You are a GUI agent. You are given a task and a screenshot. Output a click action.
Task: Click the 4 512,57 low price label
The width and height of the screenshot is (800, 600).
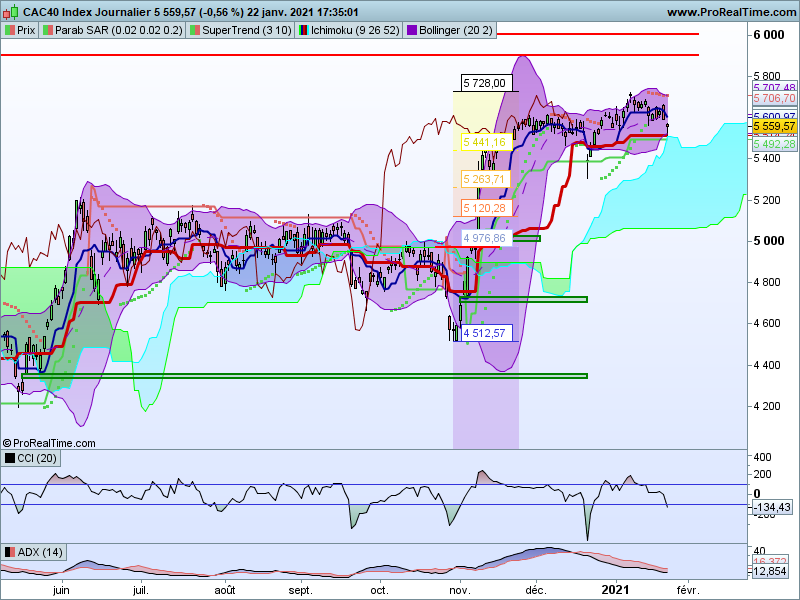485,333
